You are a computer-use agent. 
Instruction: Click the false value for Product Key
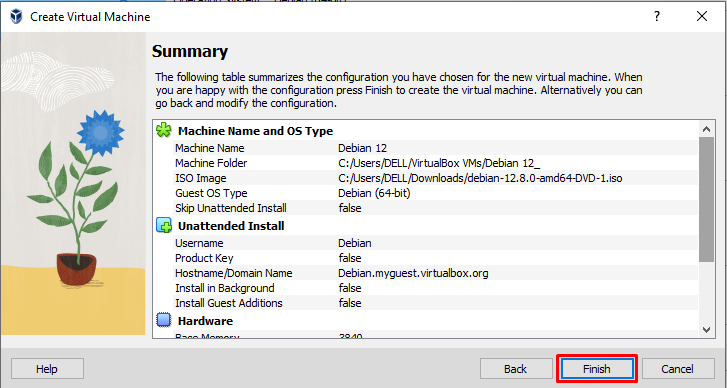pos(350,258)
